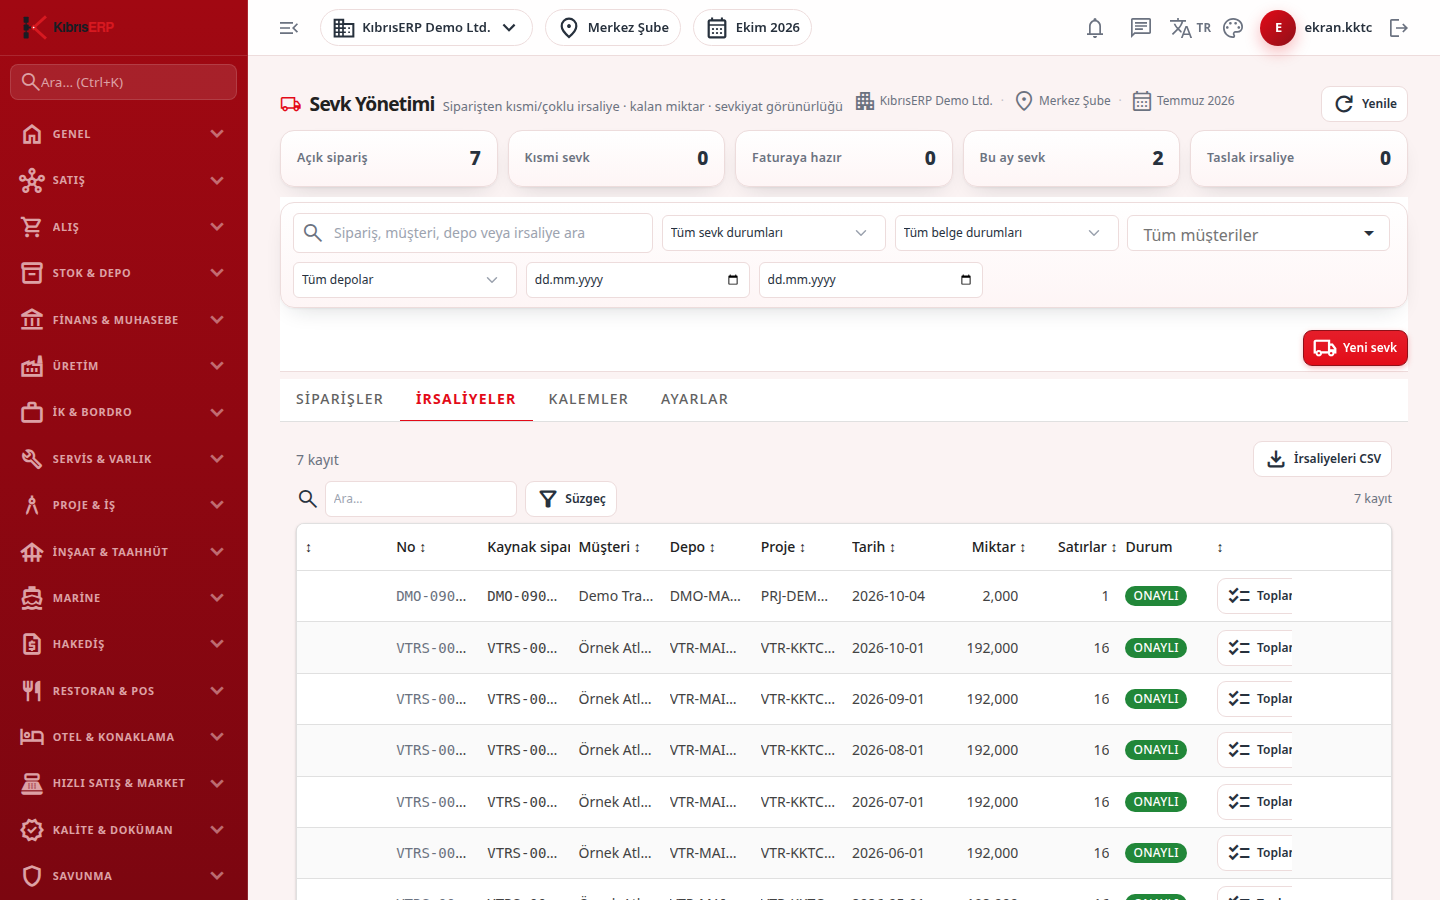Select the İRSALİYELER tab

[x=466, y=399]
